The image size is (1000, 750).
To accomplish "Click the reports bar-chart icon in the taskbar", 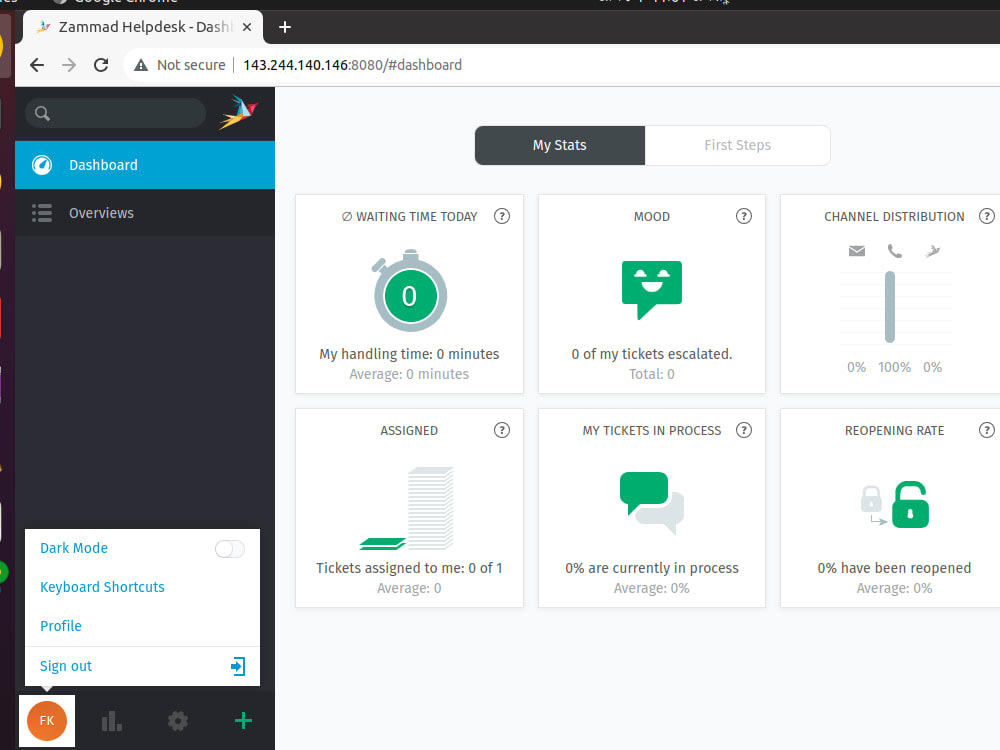I will (111, 720).
